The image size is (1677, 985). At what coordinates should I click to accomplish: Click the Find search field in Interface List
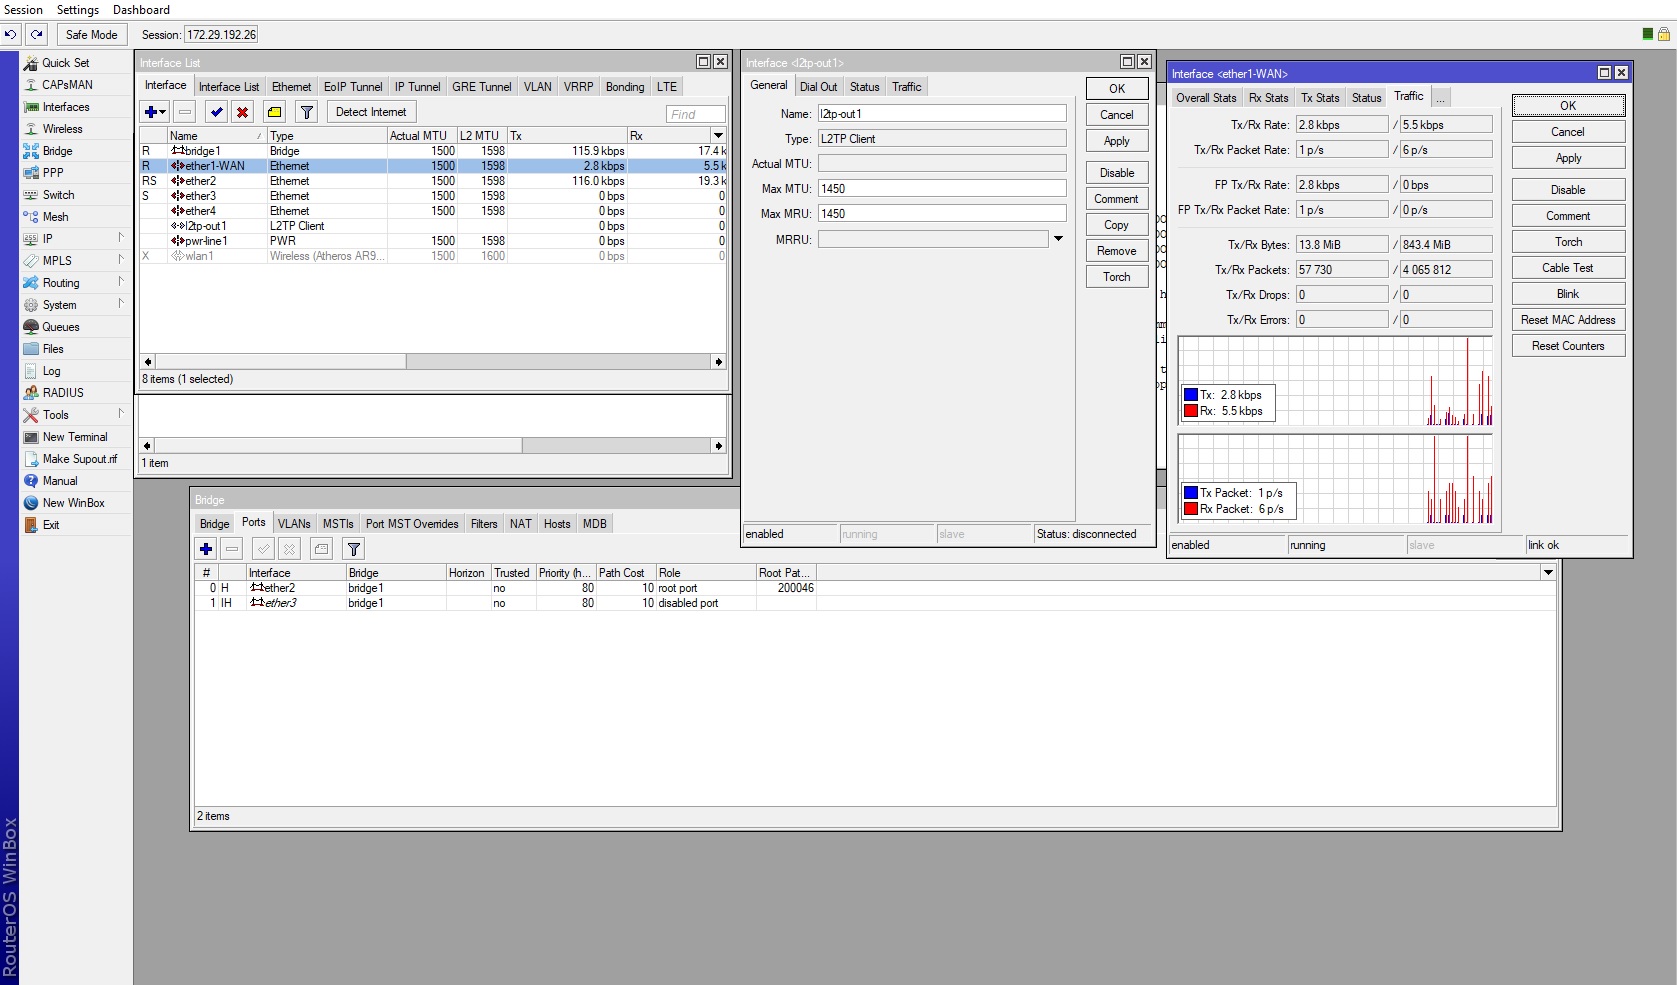pos(695,114)
